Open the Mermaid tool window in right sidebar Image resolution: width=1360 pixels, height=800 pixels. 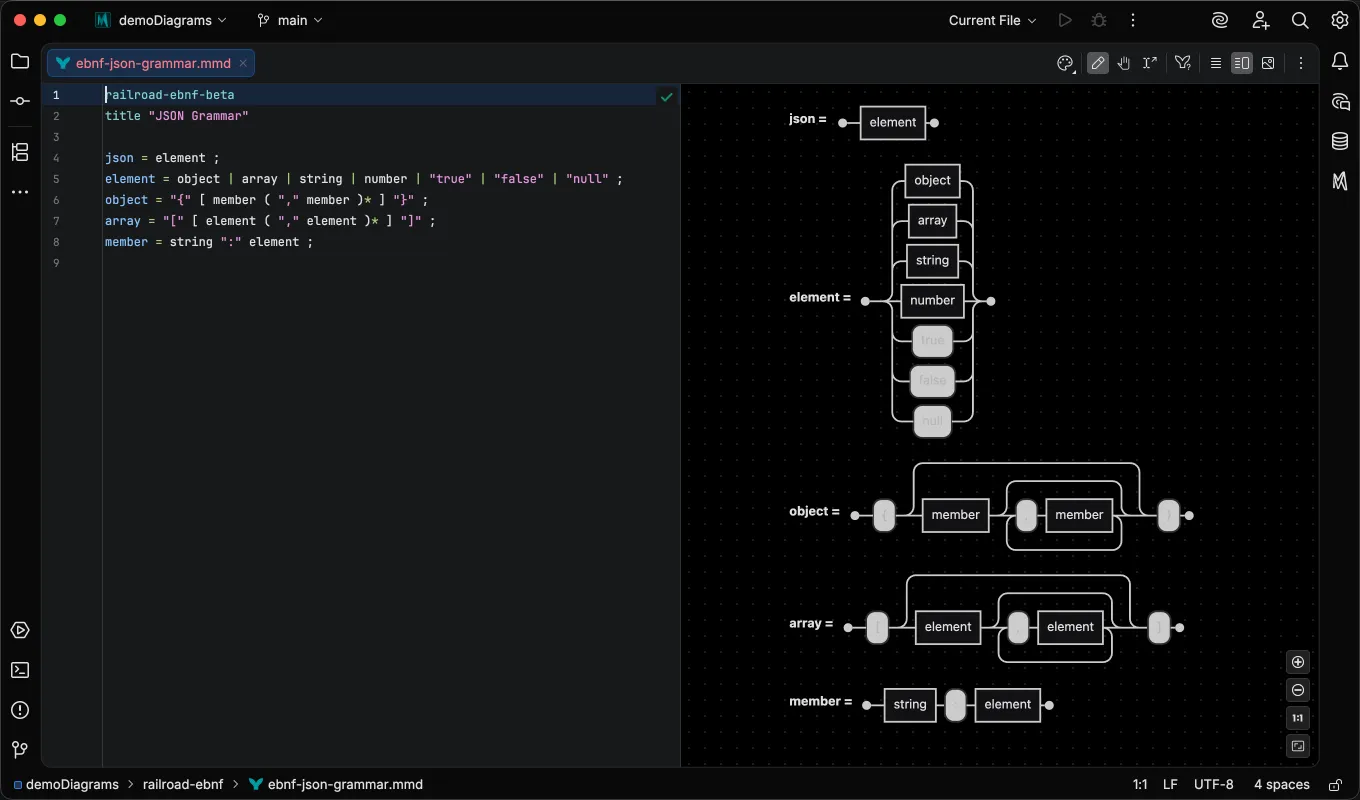click(1340, 181)
